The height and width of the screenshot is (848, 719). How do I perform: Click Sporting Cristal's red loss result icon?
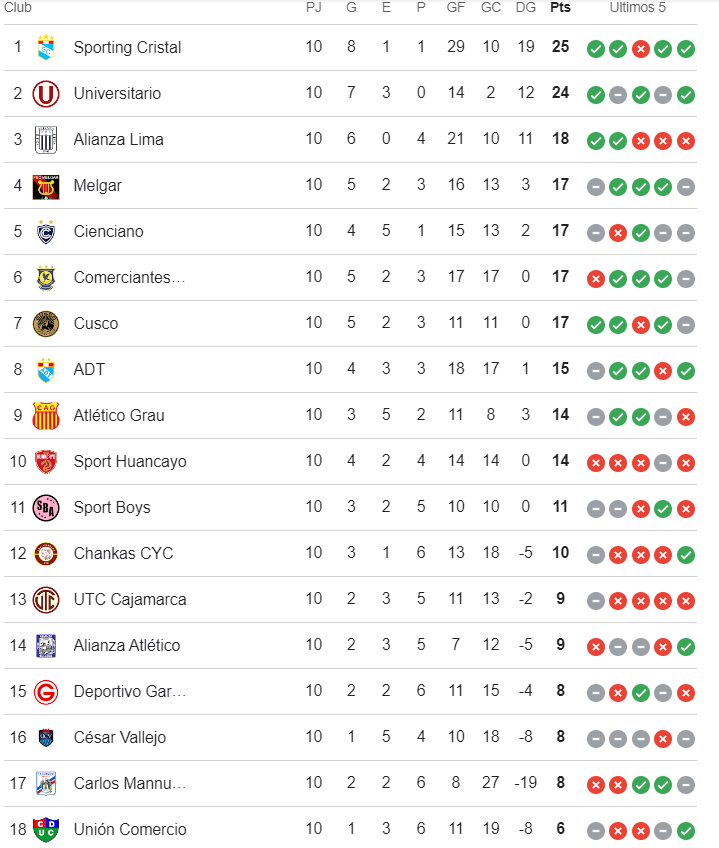coord(641,49)
